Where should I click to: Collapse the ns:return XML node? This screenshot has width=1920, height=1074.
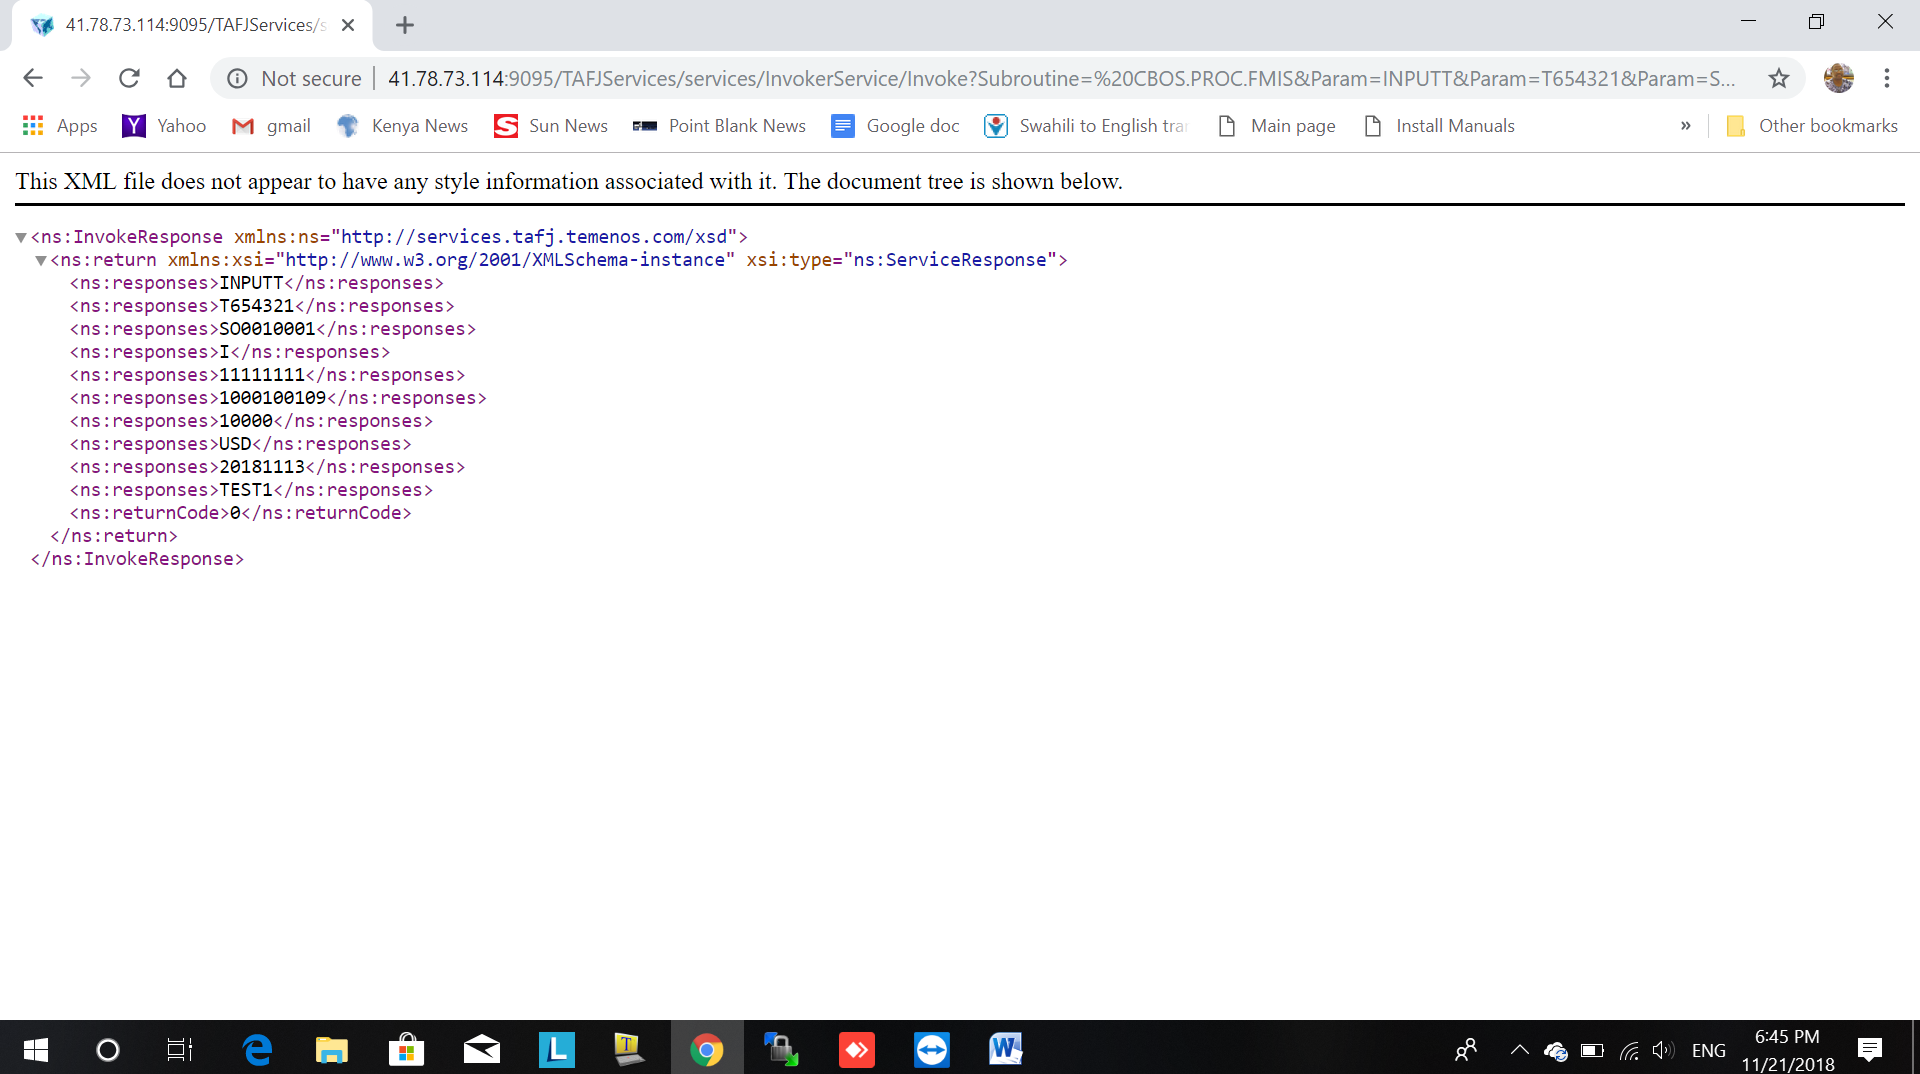41,261
